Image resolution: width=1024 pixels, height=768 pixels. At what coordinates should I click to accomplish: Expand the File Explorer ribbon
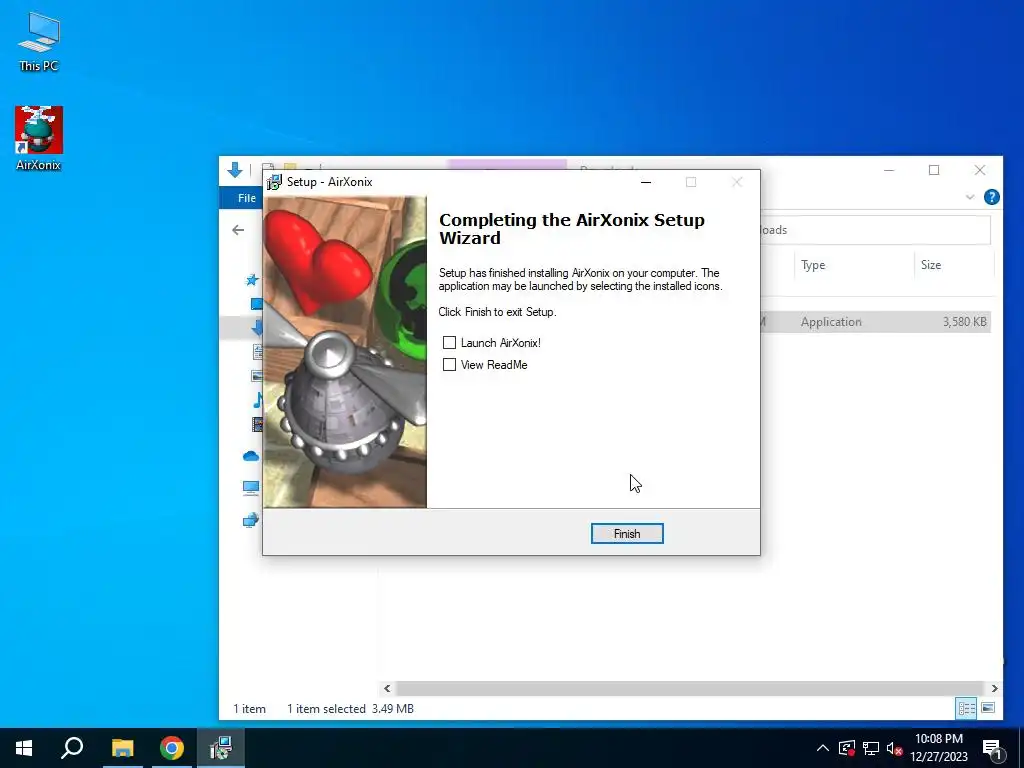970,197
